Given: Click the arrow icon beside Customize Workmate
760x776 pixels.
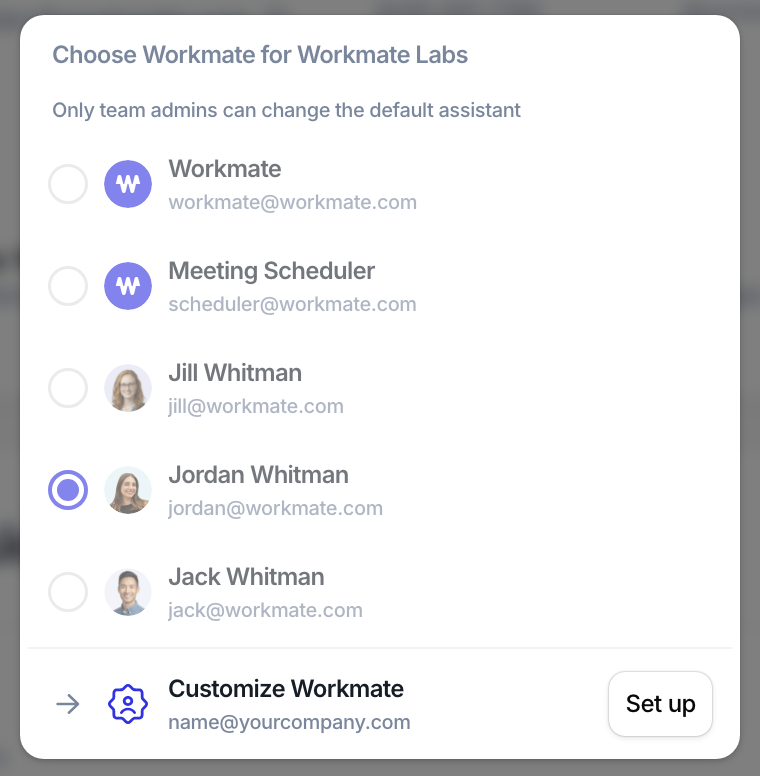Looking at the screenshot, I should tap(68, 704).
